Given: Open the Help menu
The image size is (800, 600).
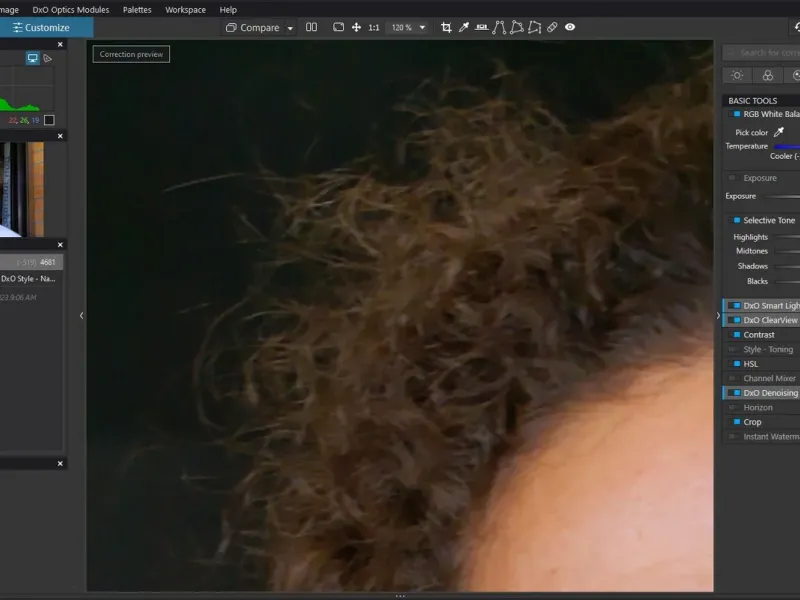Looking at the screenshot, I should 228,10.
